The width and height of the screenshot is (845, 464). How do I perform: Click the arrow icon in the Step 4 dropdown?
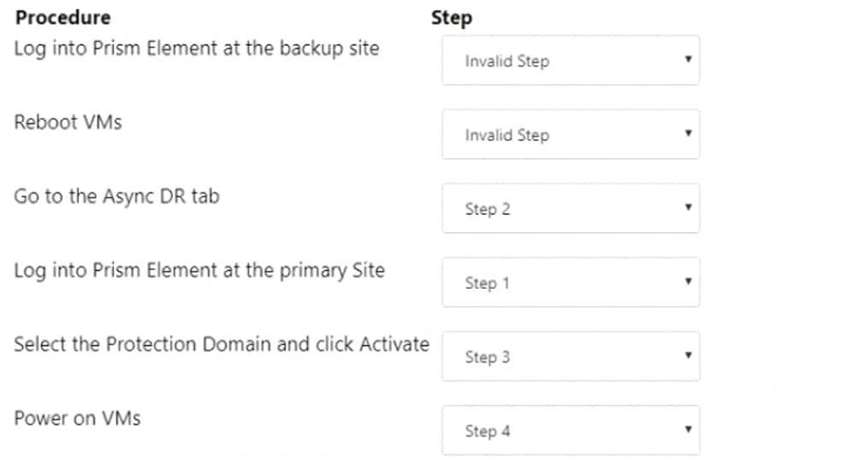(x=688, y=429)
